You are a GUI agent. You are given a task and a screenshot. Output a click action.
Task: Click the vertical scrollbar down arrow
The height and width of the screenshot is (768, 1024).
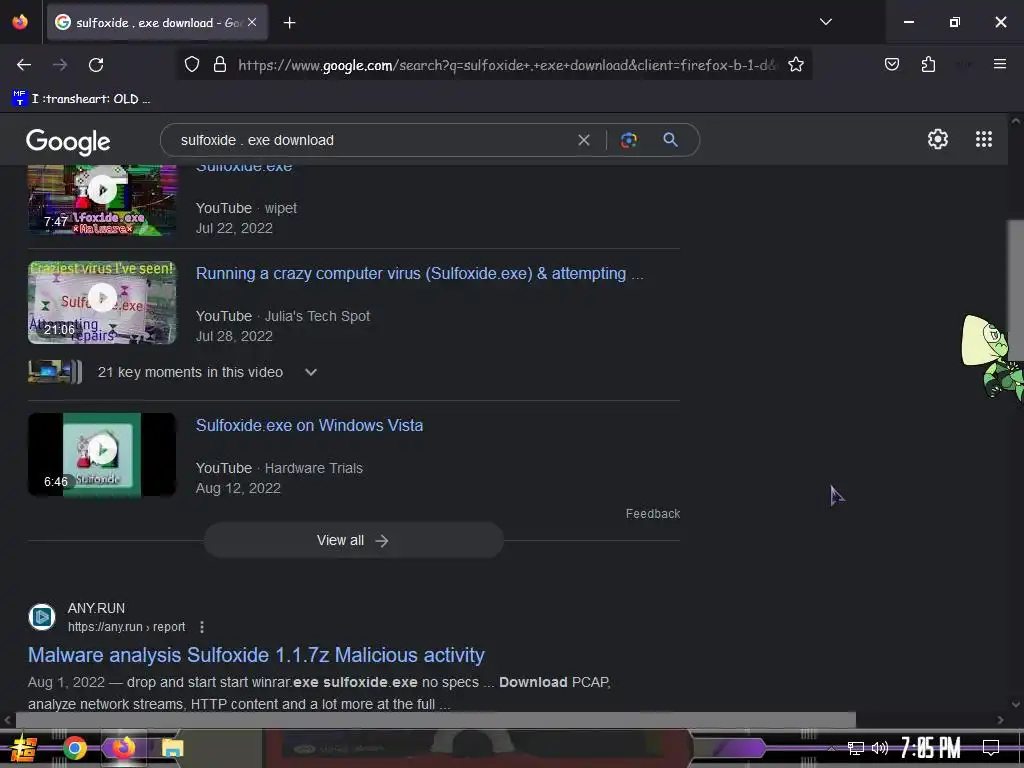[1015, 704]
